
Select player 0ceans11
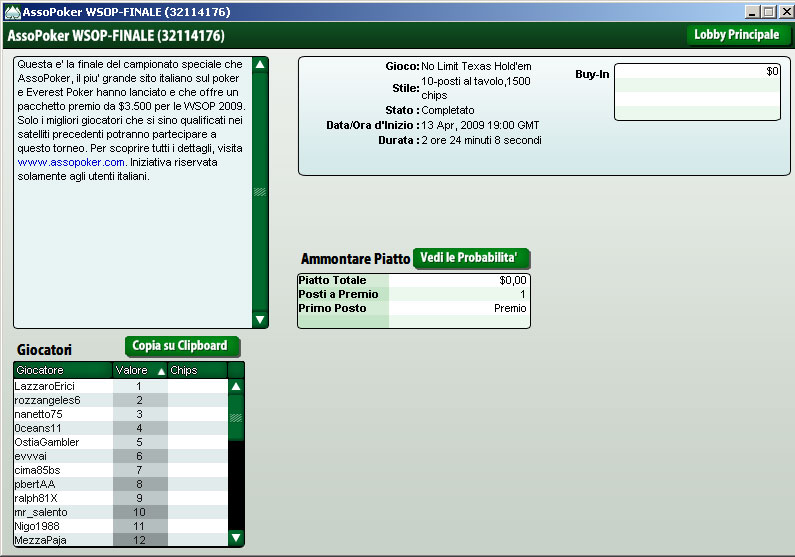point(121,428)
